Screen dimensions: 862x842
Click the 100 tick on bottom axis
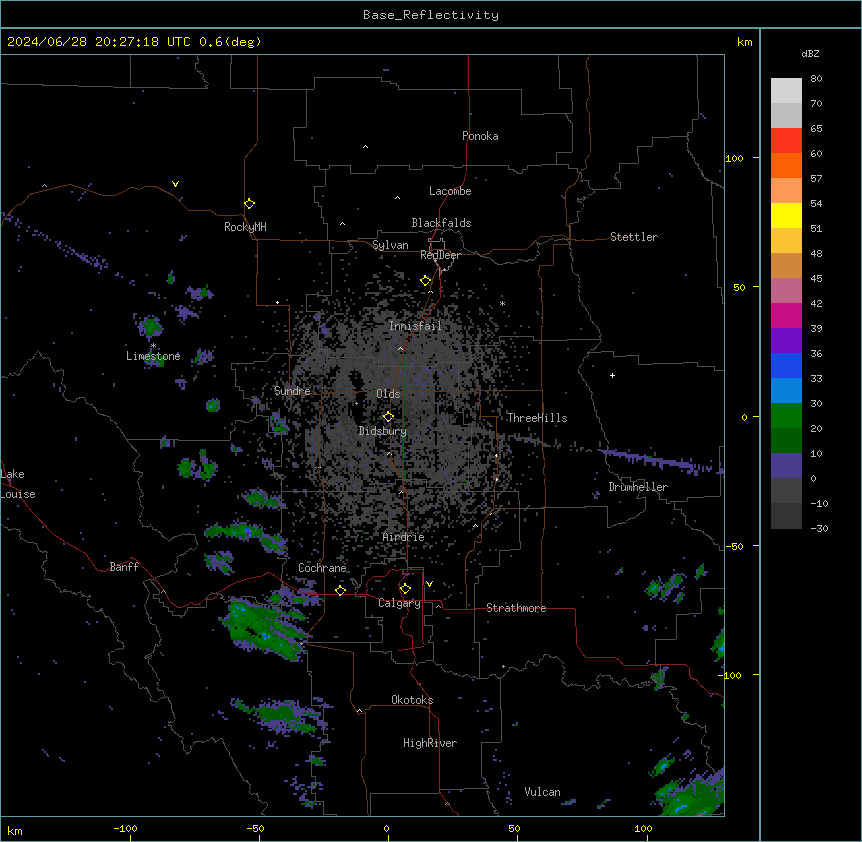pos(643,828)
